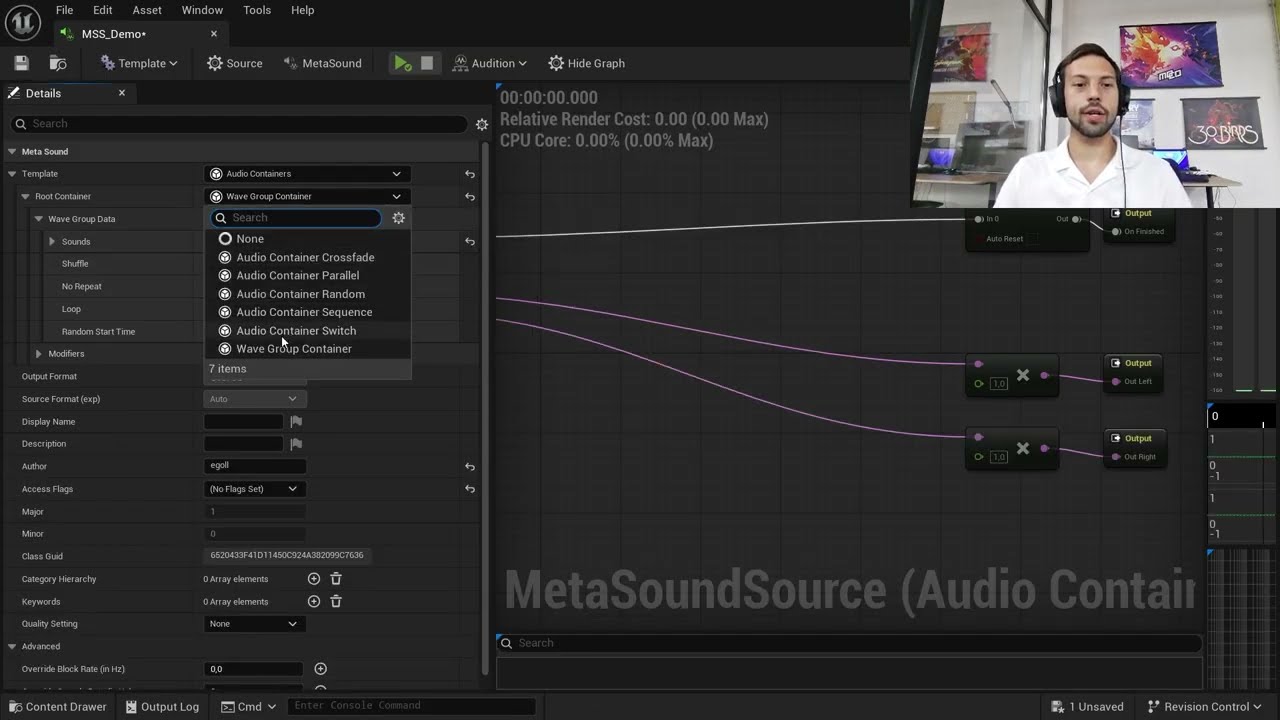Collapse the Meta Sound section
This screenshot has height=720, width=1280.
pos(12,152)
